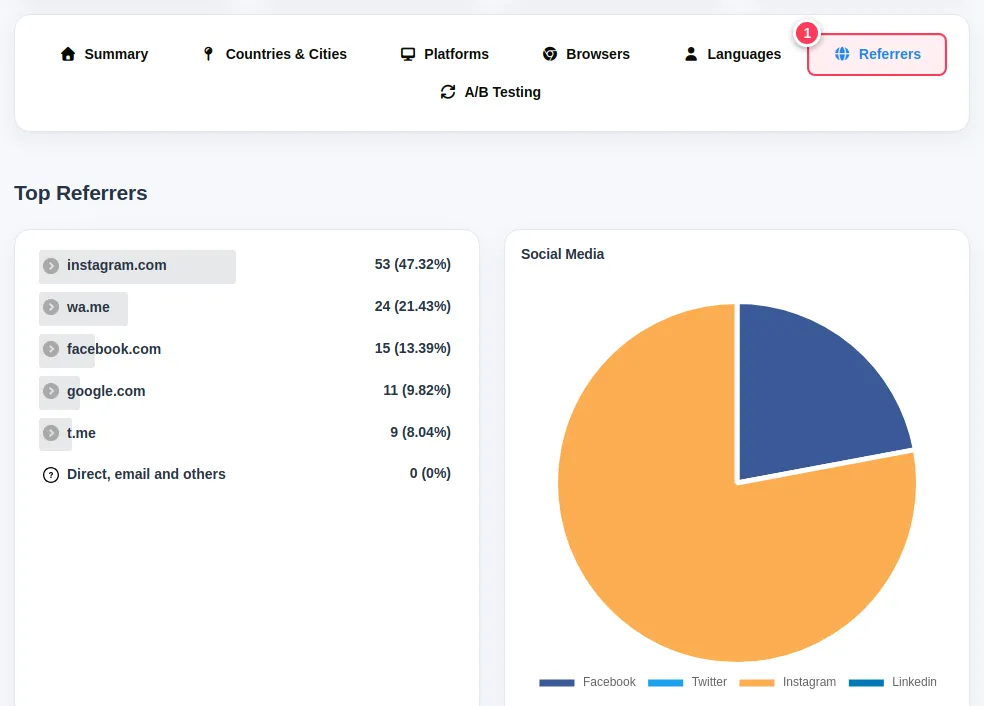This screenshot has height=706, width=984.
Task: Switch to the Countries & Cities tab
Action: click(x=274, y=54)
